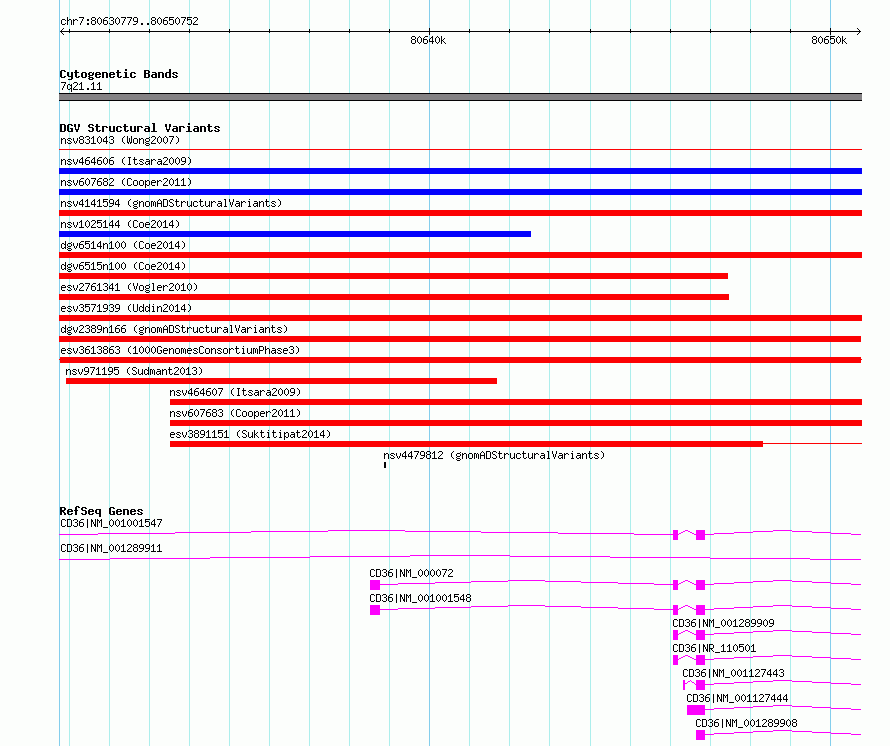Click the nsv4141594 (gnomADStructuralVariants) label

[171, 203]
